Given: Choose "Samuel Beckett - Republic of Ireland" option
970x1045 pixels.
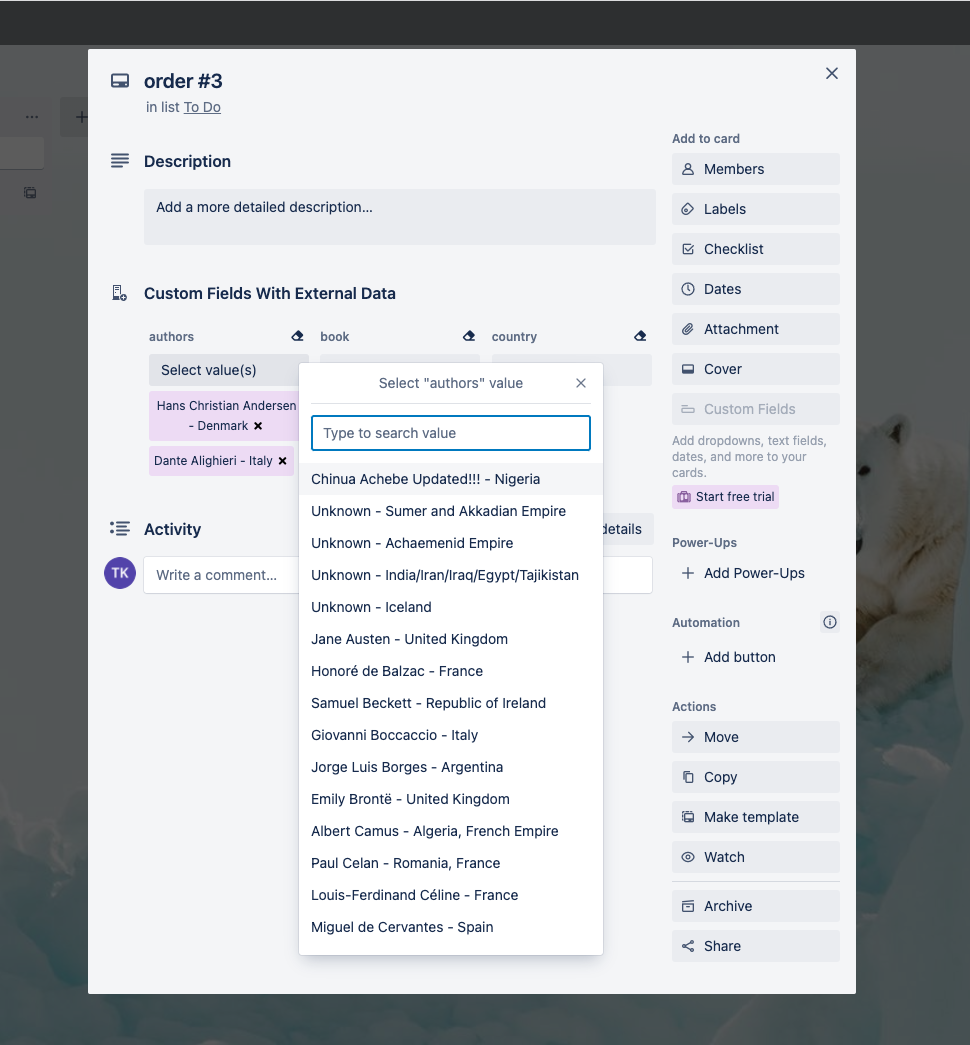Looking at the screenshot, I should point(428,703).
